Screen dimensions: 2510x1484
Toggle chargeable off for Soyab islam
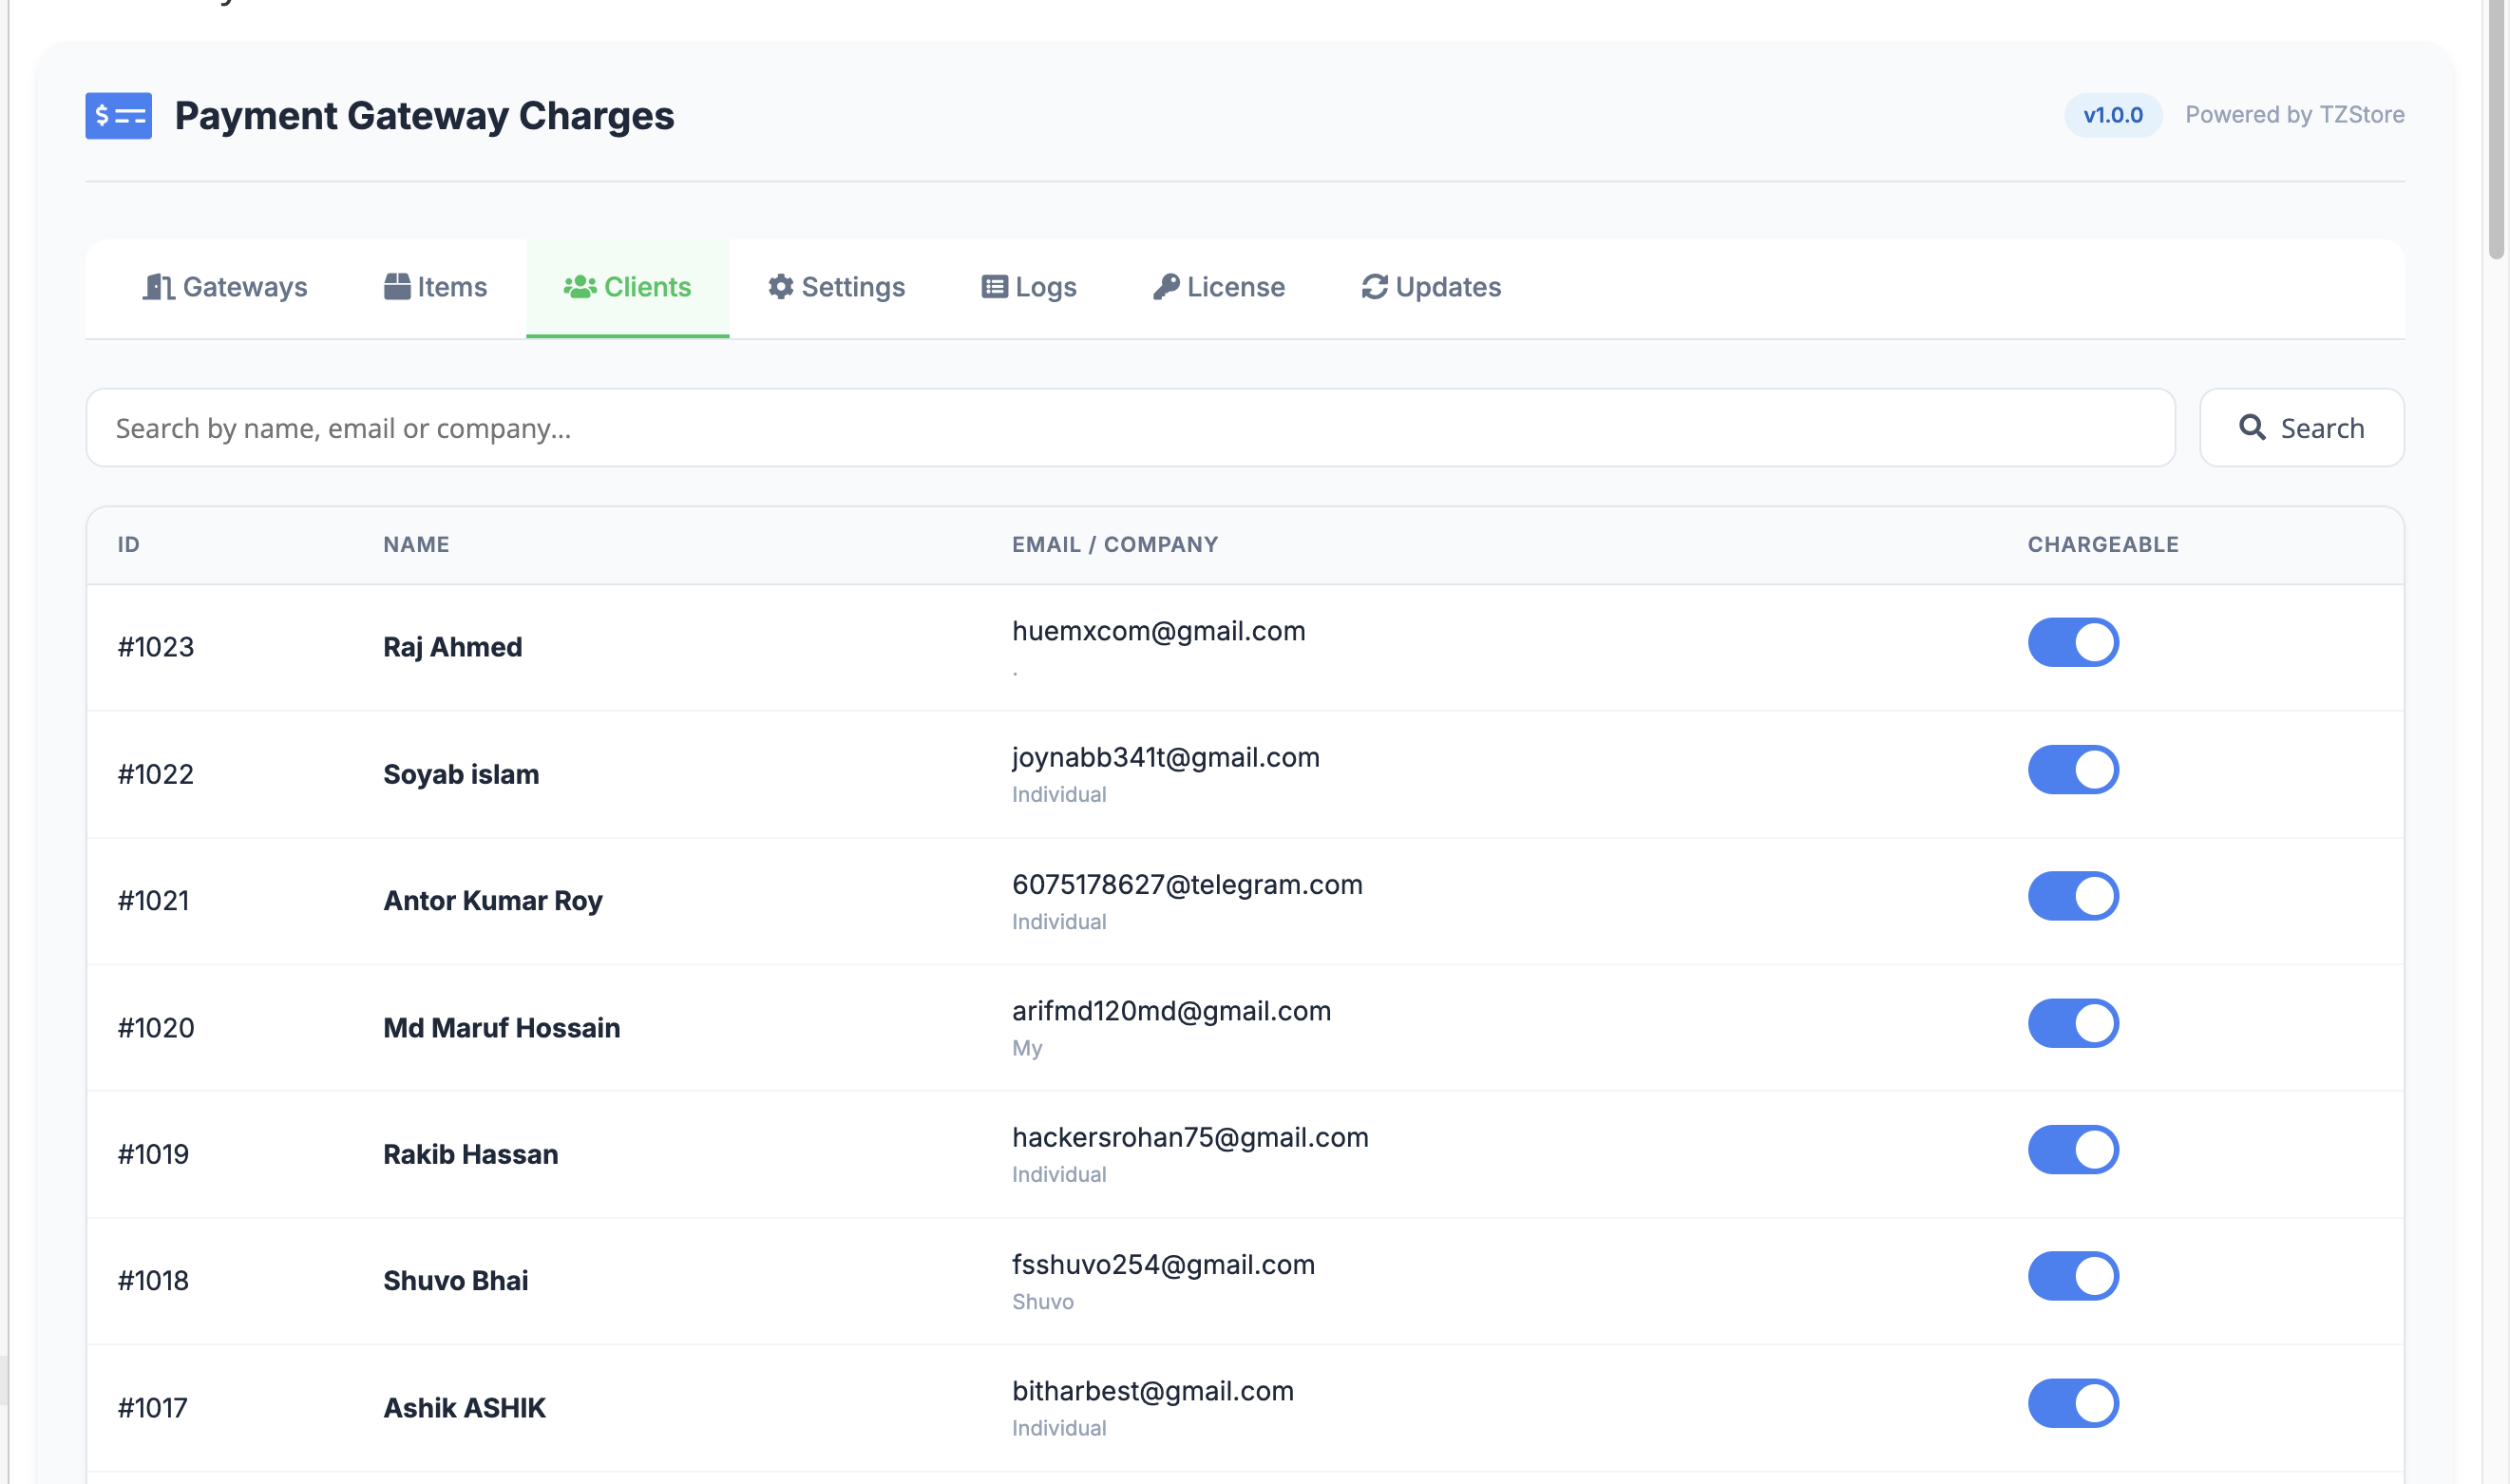pyautogui.click(x=2073, y=770)
